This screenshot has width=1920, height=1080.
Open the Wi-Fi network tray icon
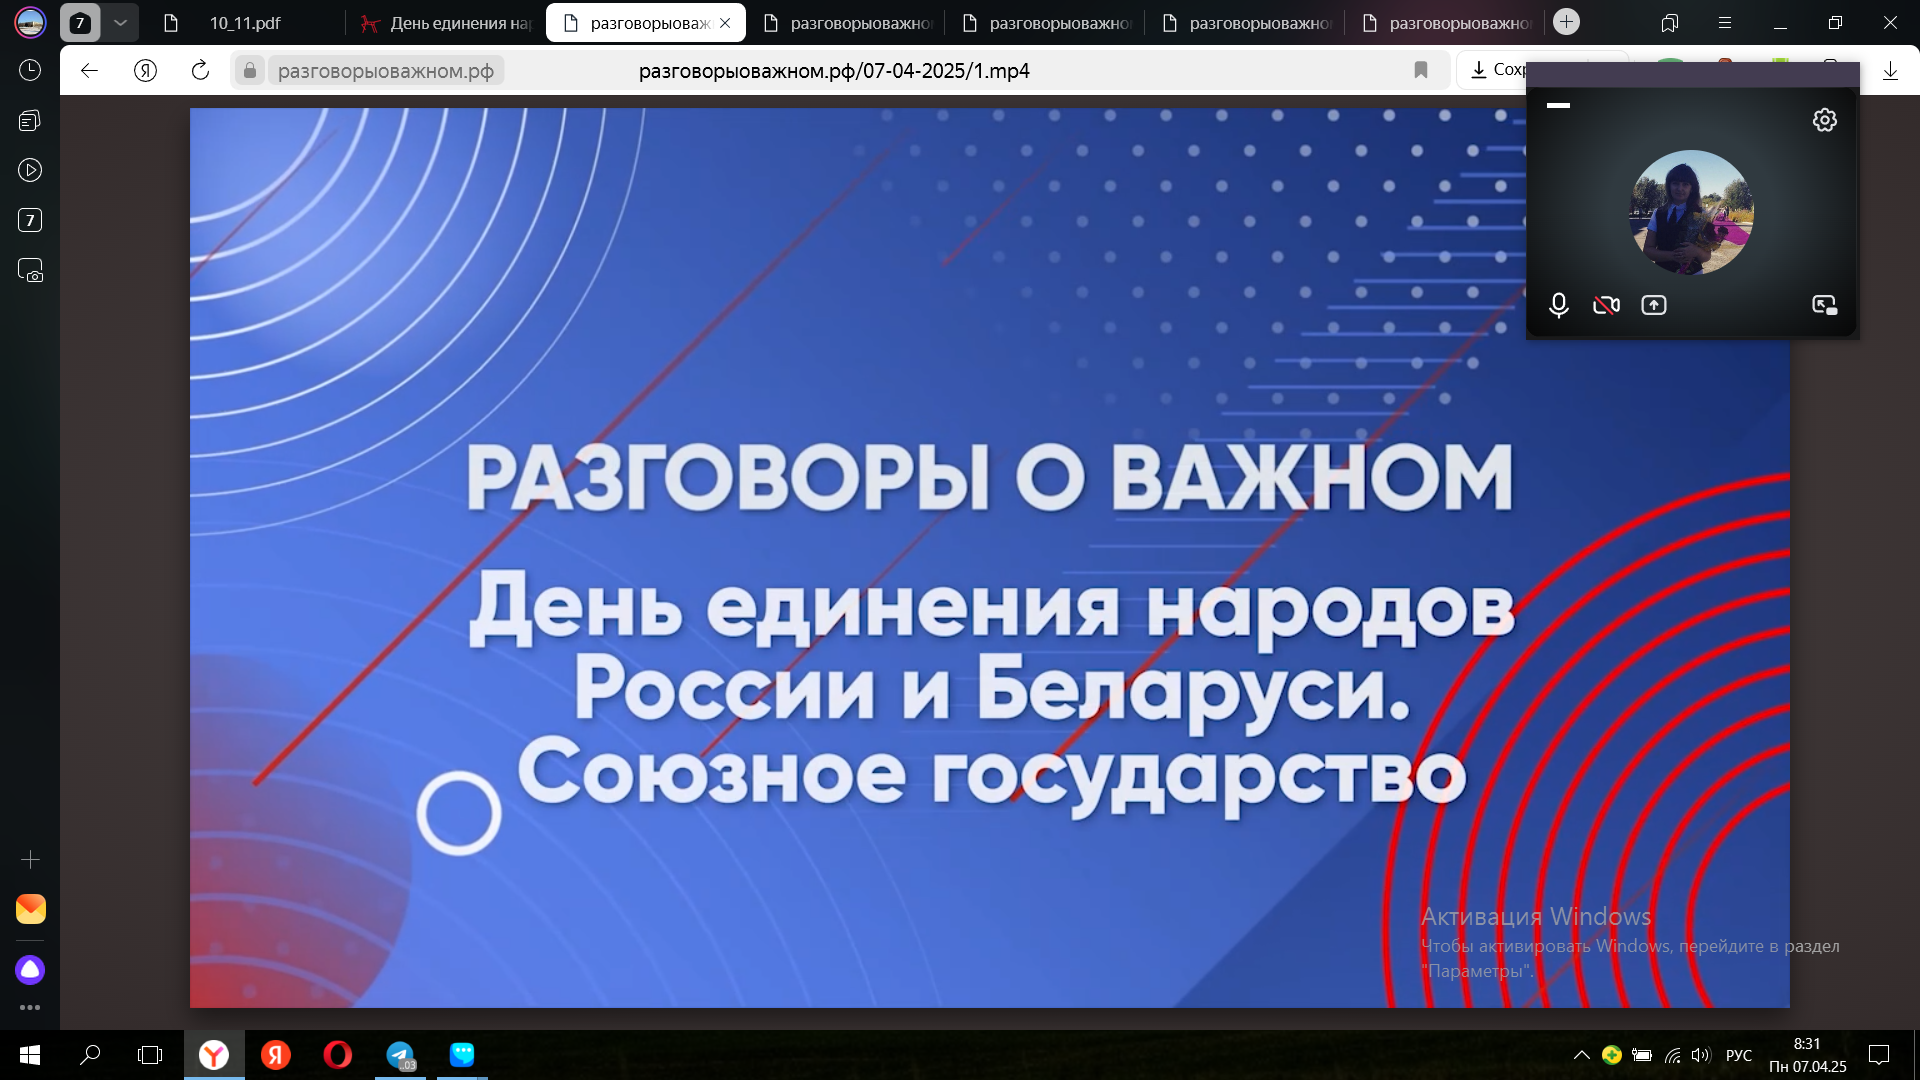[x=1672, y=1055]
